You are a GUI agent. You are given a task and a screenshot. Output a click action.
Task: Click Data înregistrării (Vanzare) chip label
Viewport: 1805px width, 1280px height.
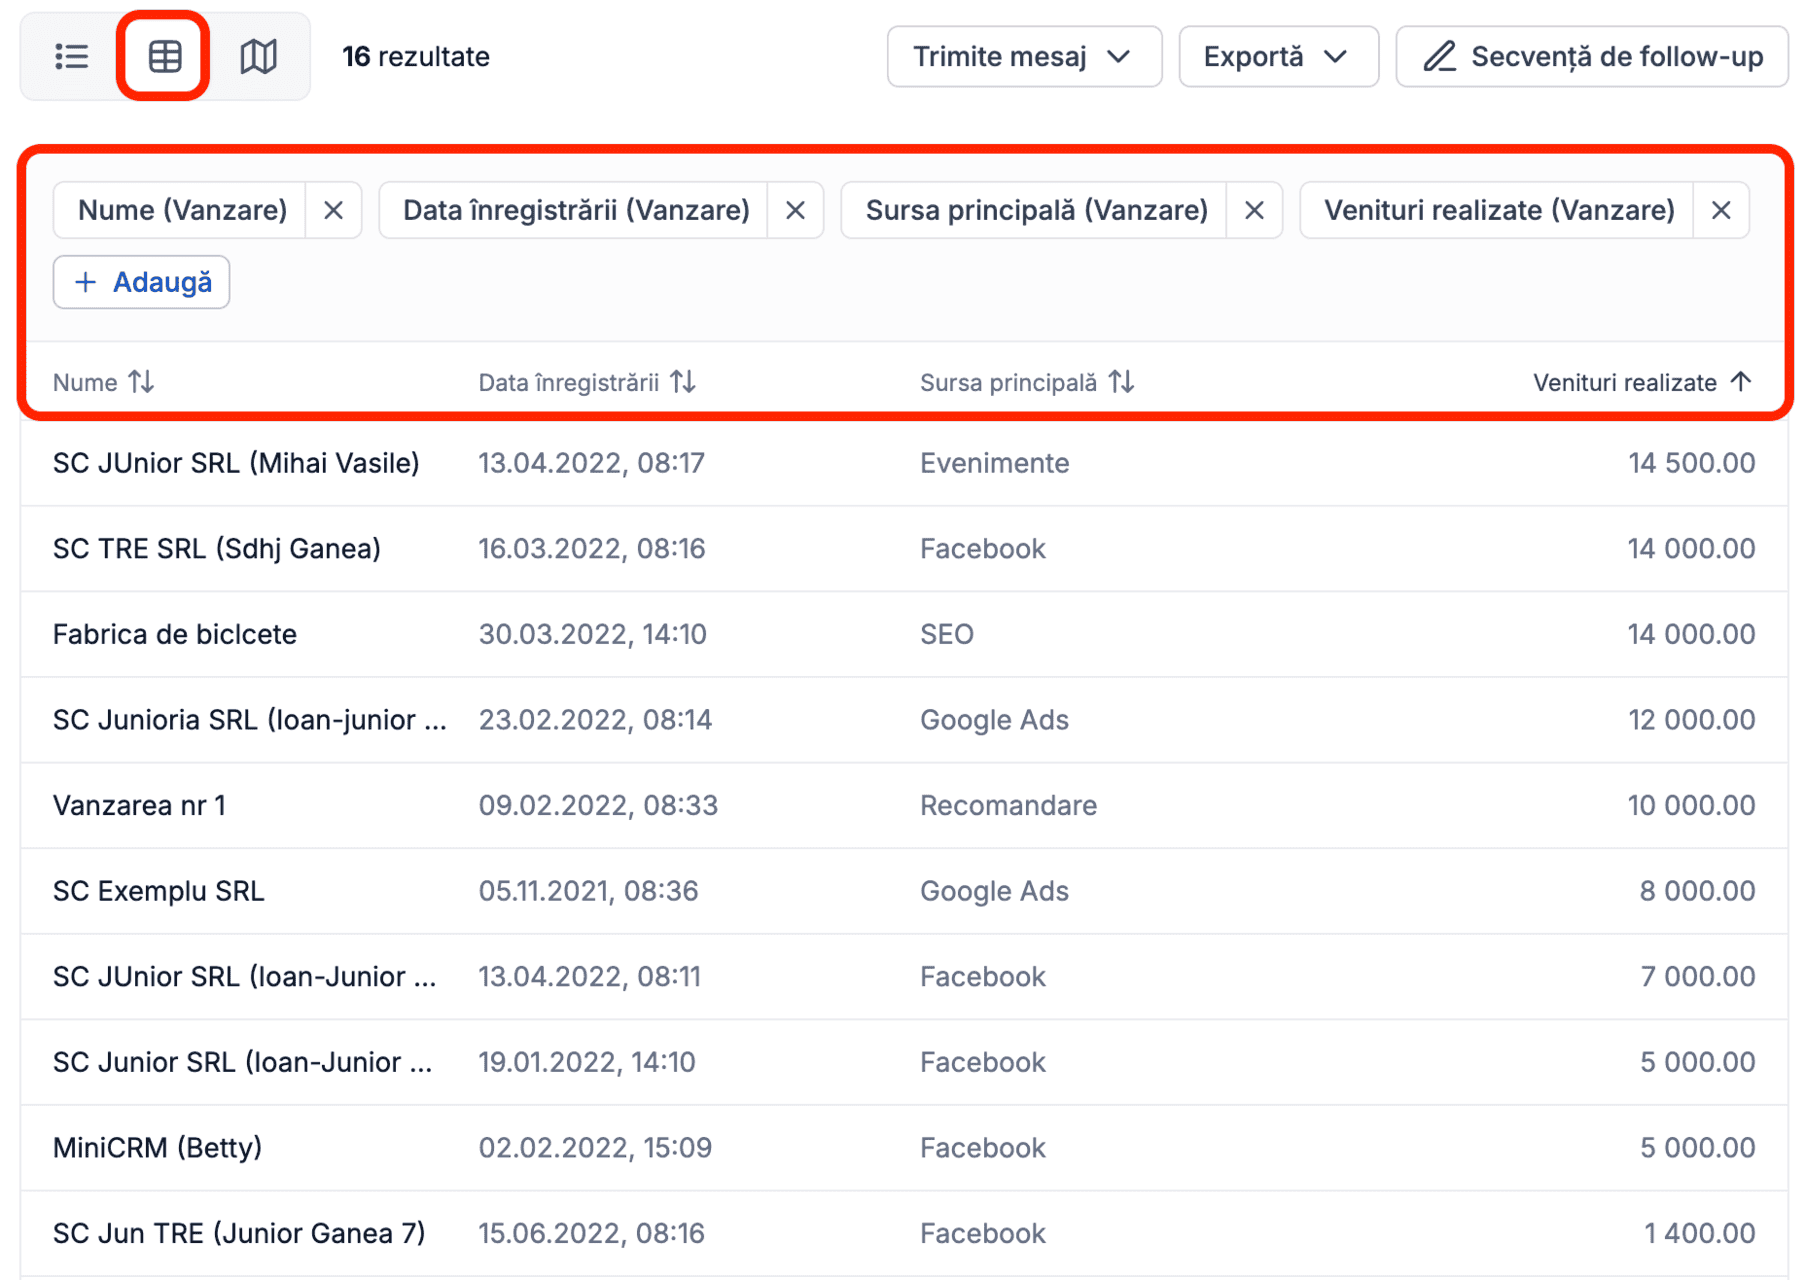click(576, 210)
